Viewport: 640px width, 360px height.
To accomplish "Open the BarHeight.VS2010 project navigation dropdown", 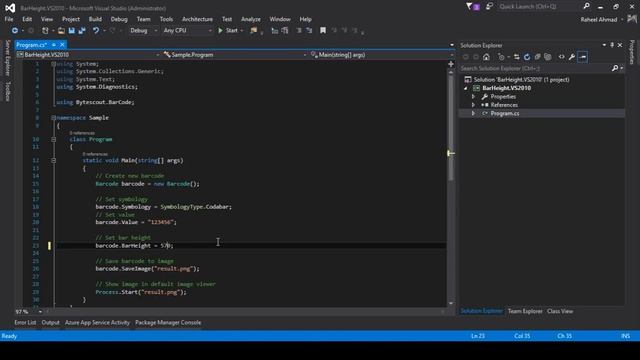I will pos(88,55).
